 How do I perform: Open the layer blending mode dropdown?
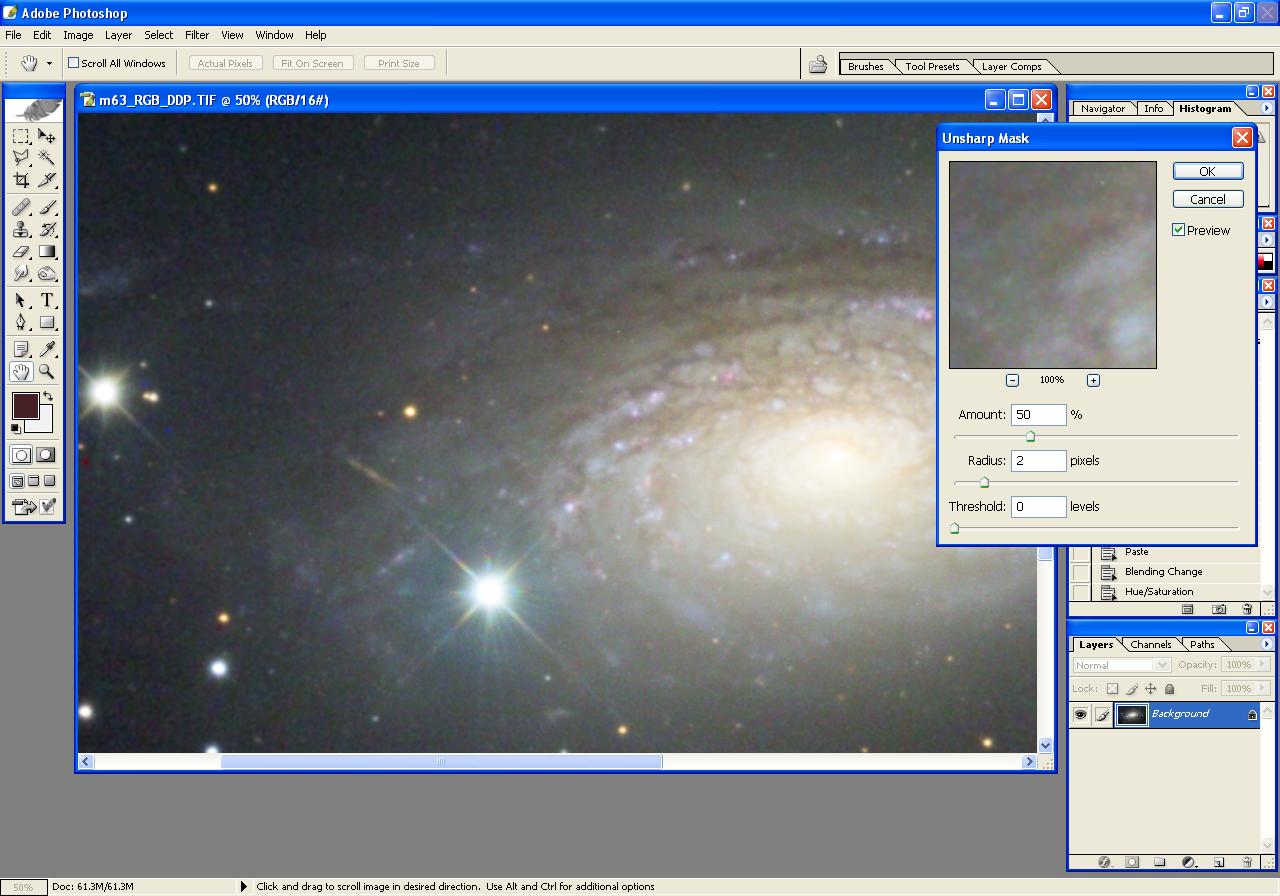(1121, 665)
